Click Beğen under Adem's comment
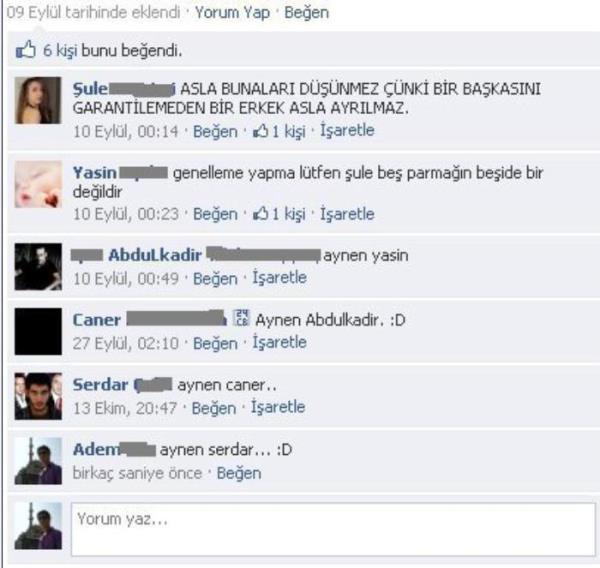Screen dimensions: 600x568 pyautogui.click(x=239, y=473)
